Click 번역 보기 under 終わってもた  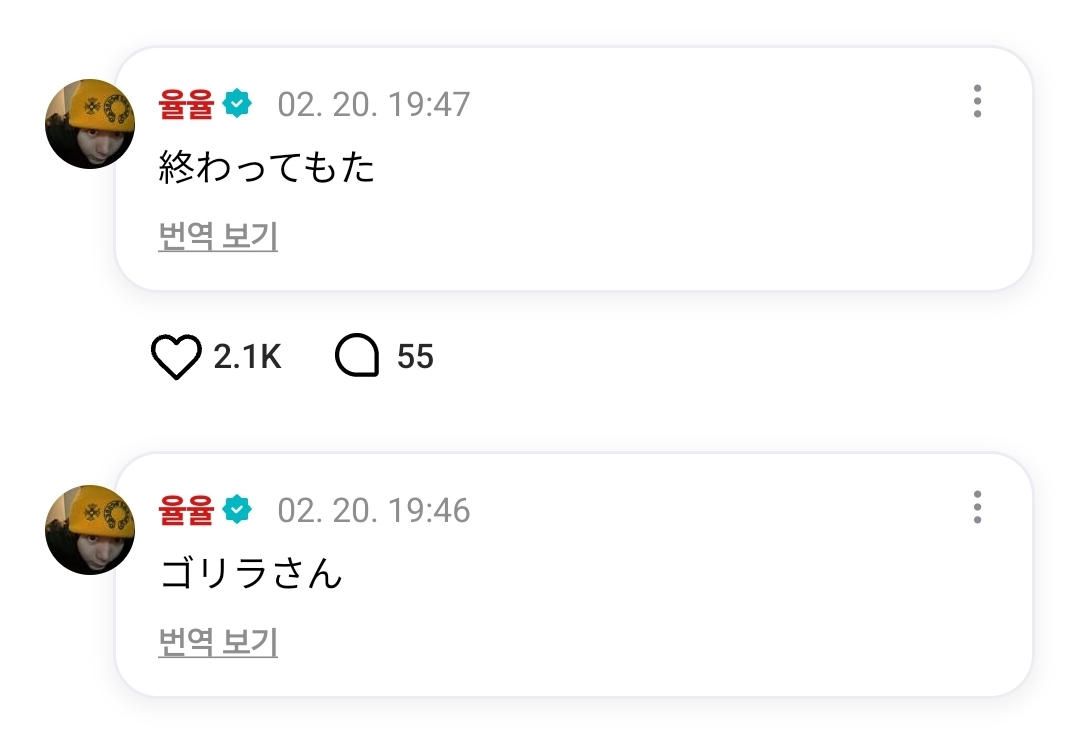click(218, 237)
